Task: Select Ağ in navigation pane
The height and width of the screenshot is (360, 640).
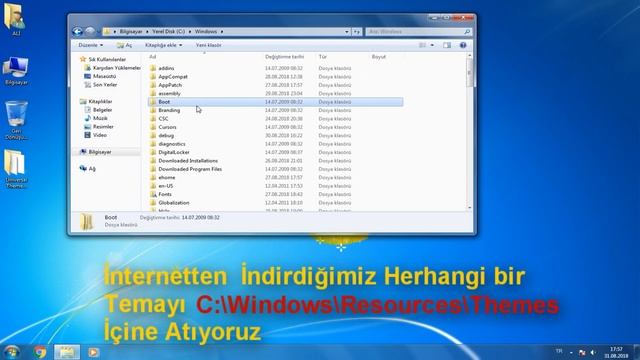Action: point(88,169)
